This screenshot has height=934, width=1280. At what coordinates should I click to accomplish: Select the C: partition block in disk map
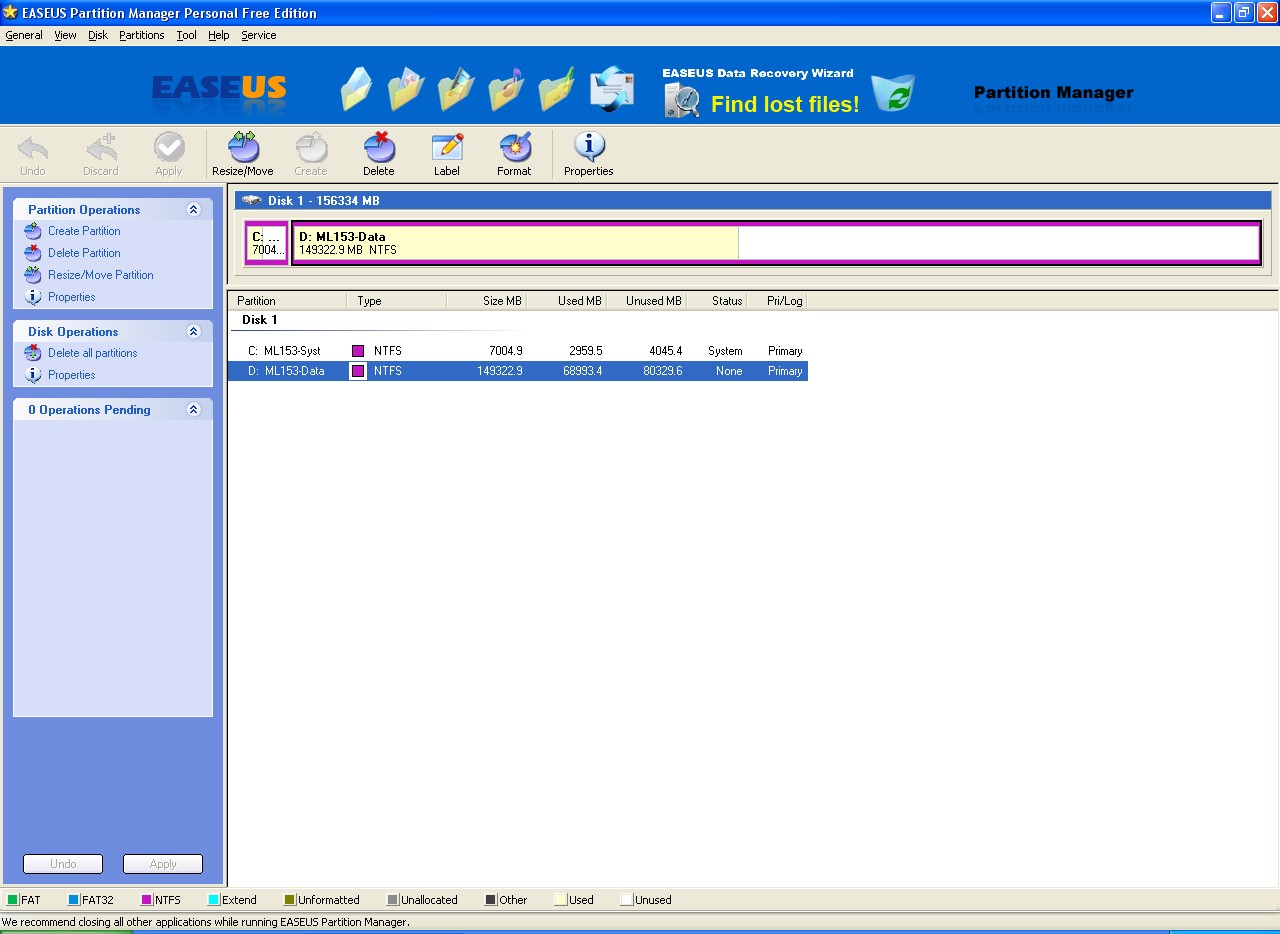click(267, 243)
